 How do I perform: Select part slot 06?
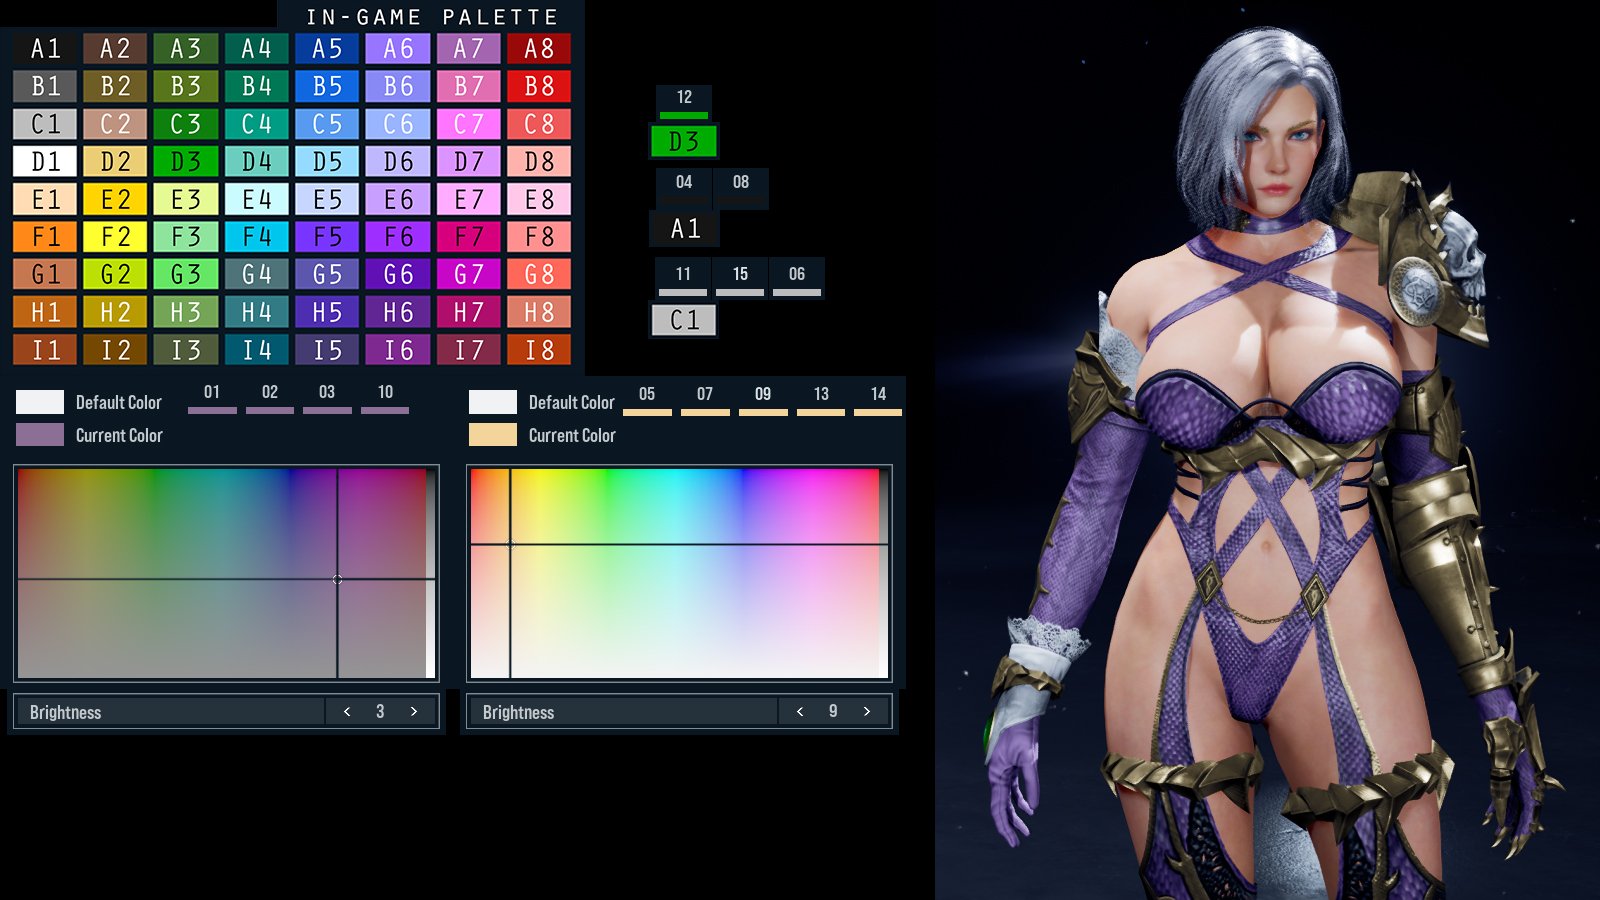(x=797, y=277)
